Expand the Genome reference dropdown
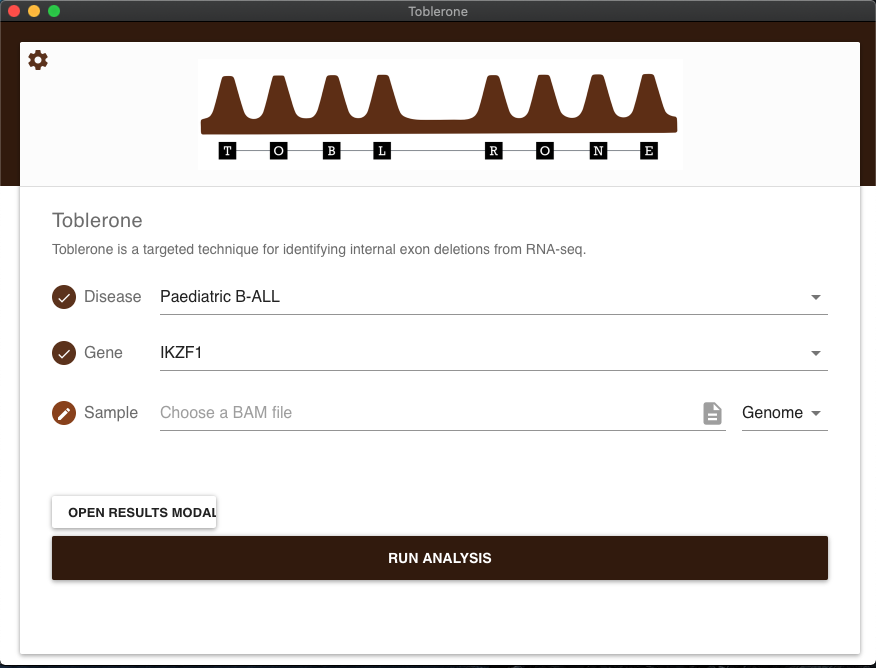The image size is (876, 668). click(784, 413)
